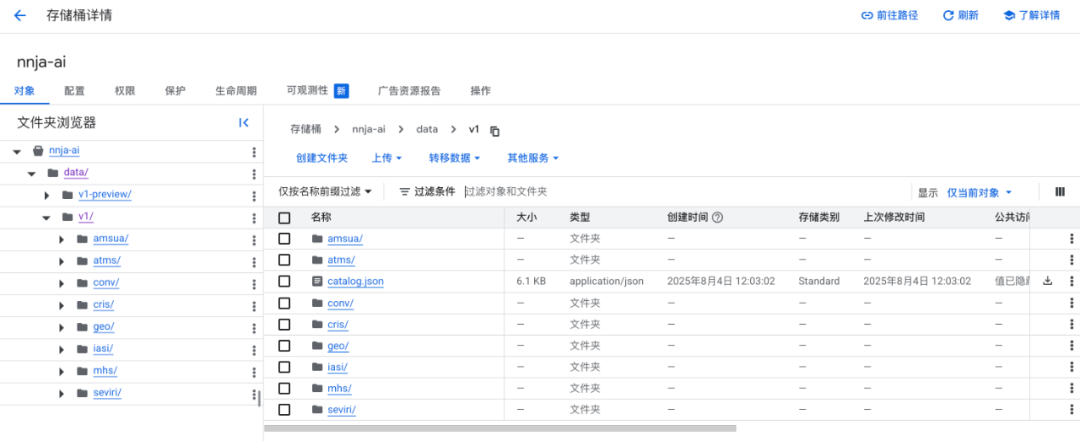Tick the checkbox for catalog.json
Screen dimensions: 1080x441
click(285, 281)
